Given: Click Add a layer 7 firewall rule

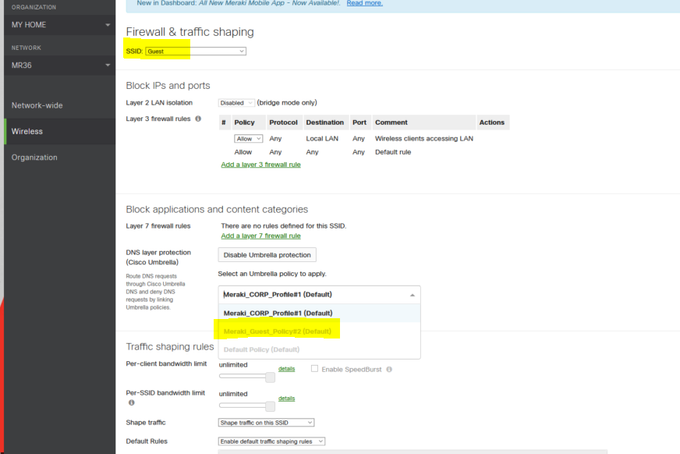Looking at the screenshot, I should pos(261,236).
